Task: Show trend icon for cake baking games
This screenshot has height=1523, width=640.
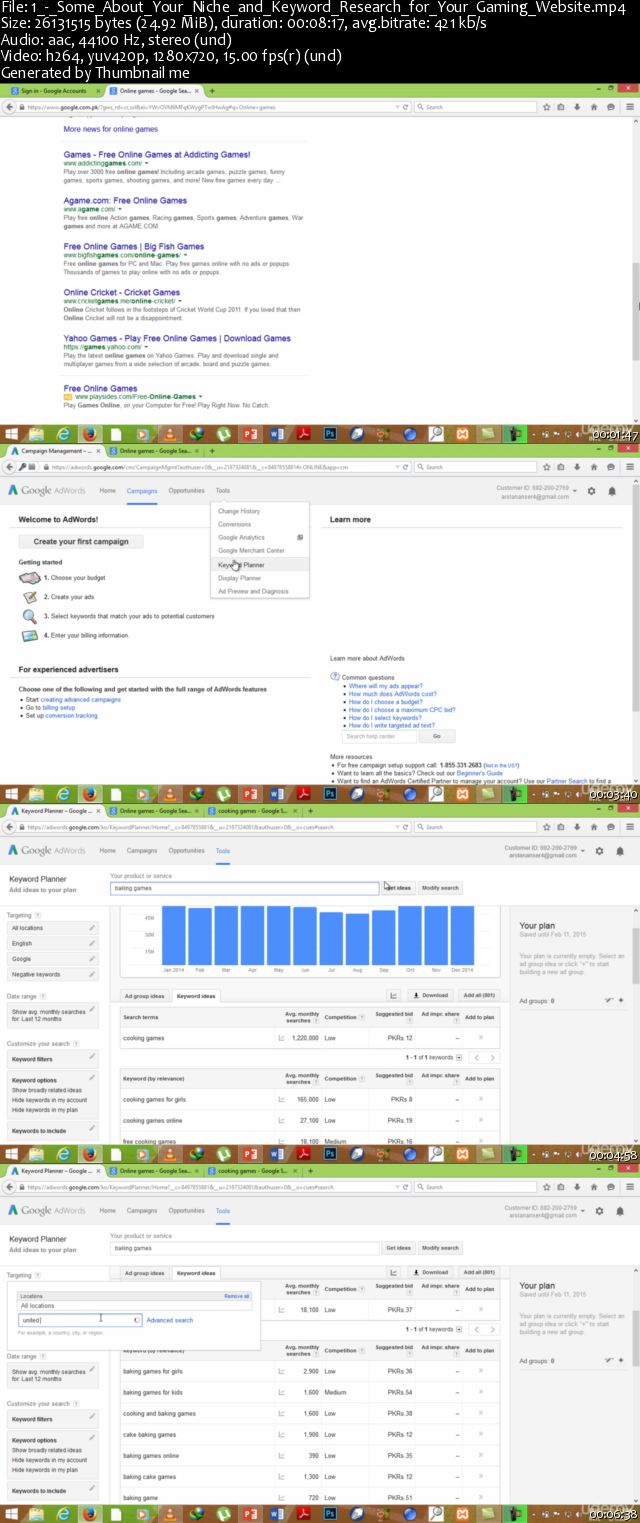Action: (x=280, y=1434)
